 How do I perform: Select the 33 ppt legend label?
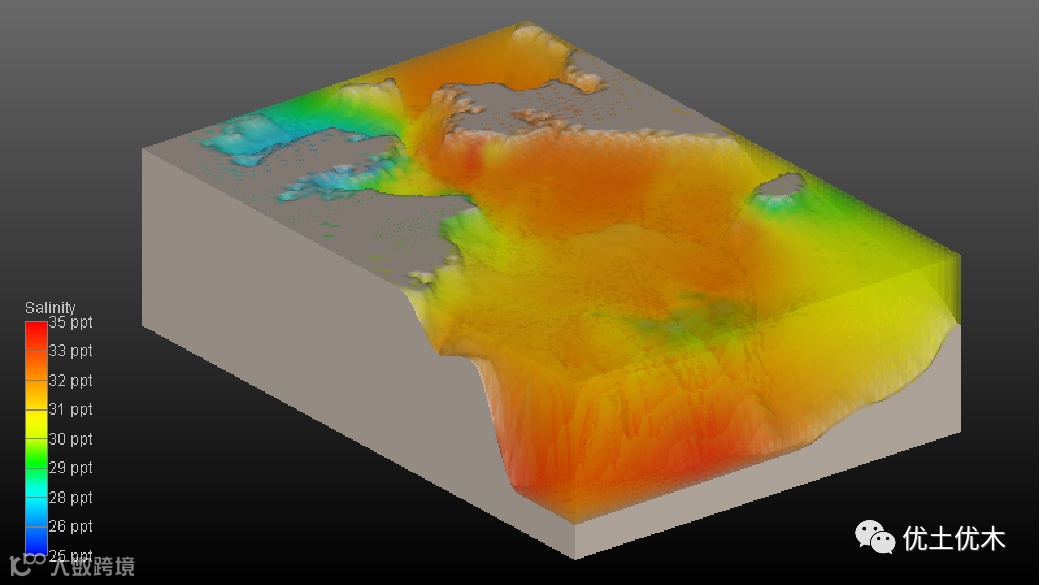tap(71, 351)
